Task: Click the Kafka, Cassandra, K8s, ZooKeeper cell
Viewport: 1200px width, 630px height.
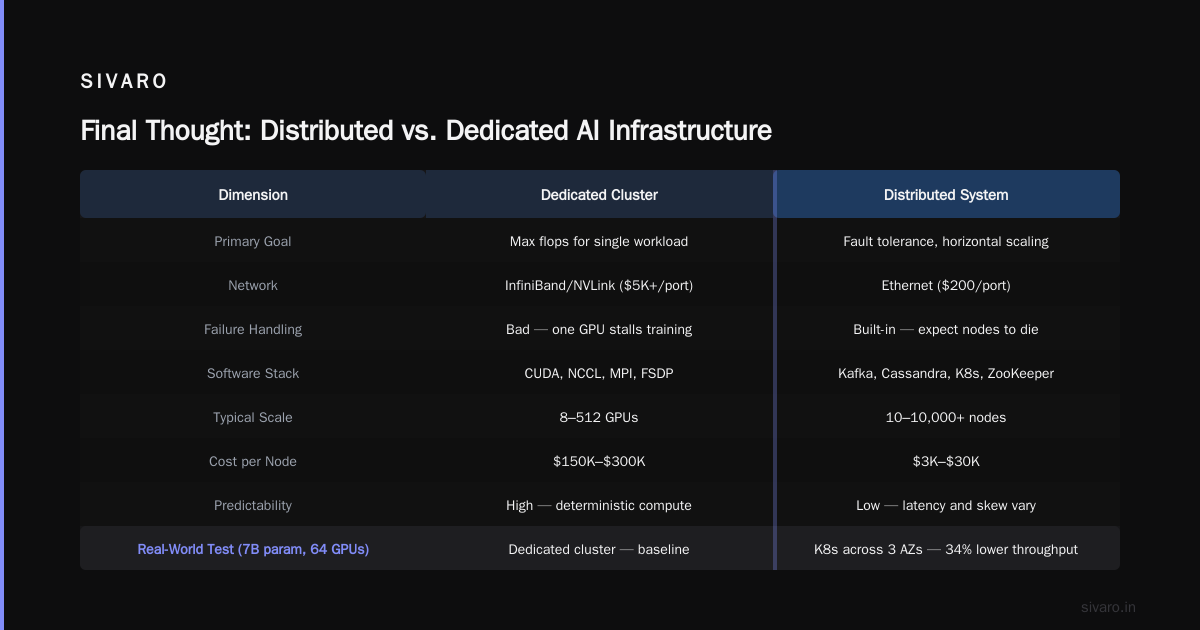Action: (x=946, y=373)
